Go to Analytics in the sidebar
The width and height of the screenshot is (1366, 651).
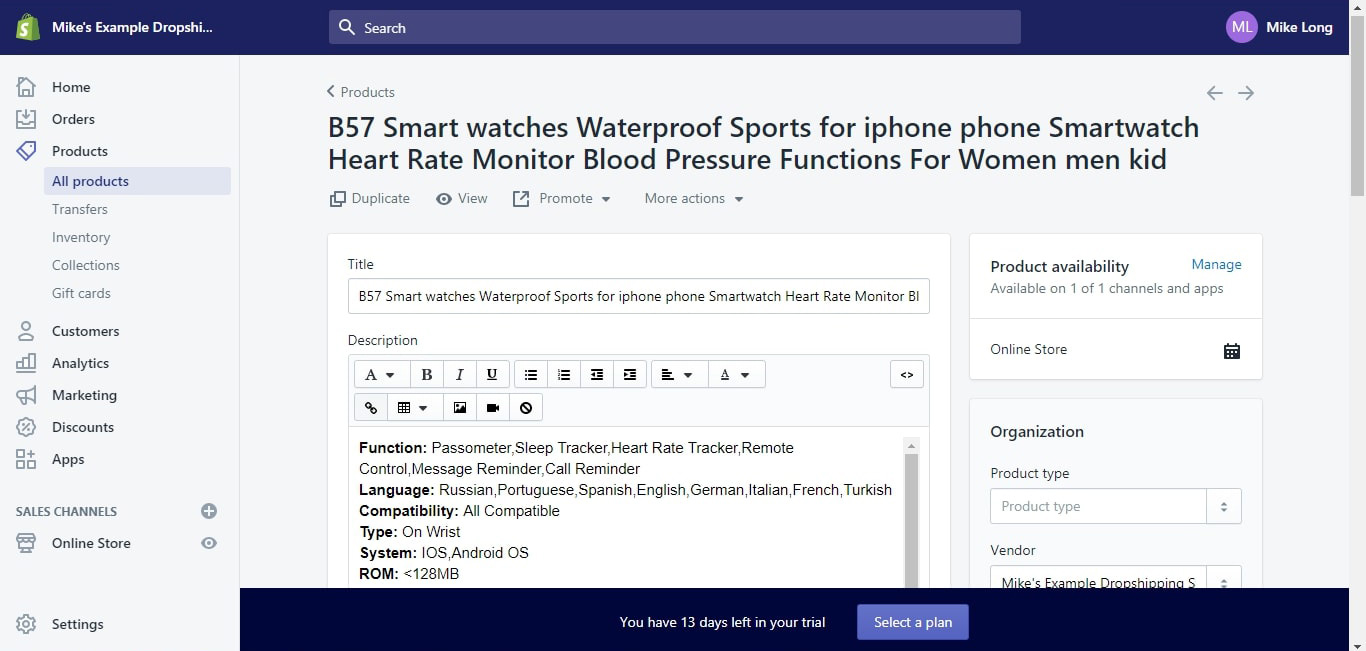tap(80, 363)
